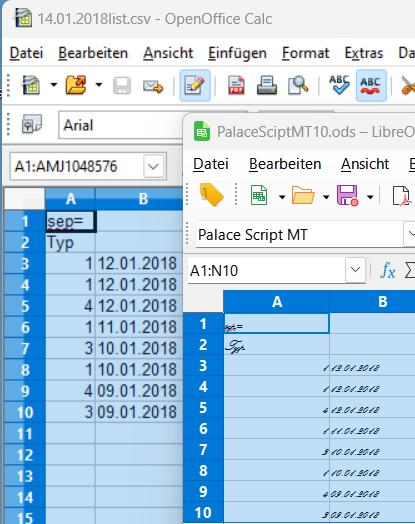Screen dimensions: 415x524
Task: Select column B header in LibreOffice sheet
Action: [x=373, y=302]
